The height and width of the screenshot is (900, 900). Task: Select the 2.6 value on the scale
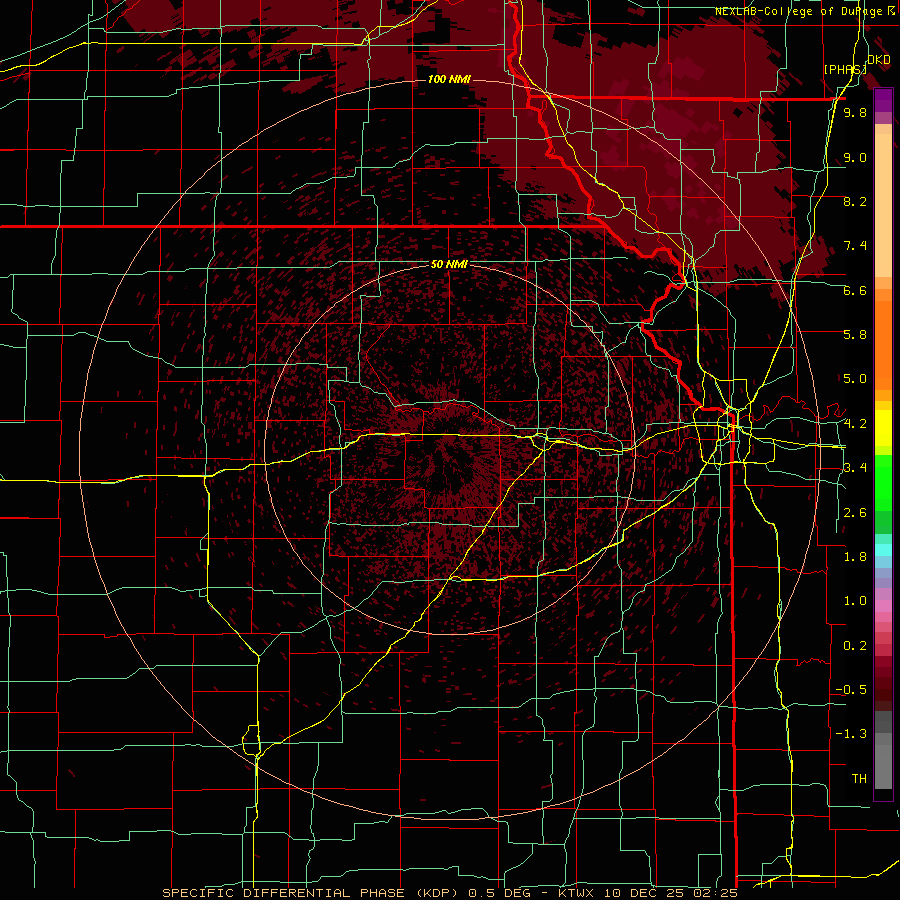coord(855,513)
